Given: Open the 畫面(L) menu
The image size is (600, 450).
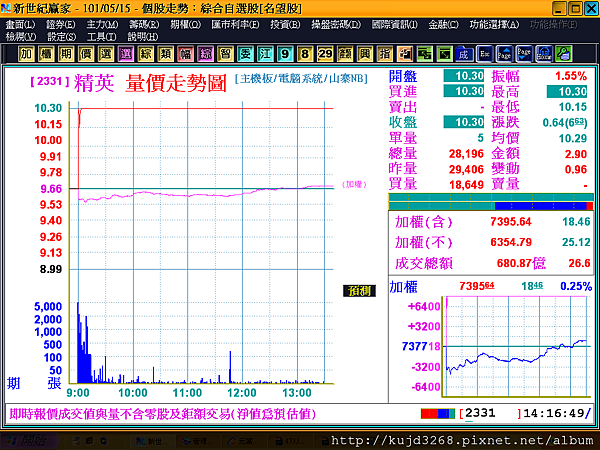Looking at the screenshot, I should click(20, 24).
